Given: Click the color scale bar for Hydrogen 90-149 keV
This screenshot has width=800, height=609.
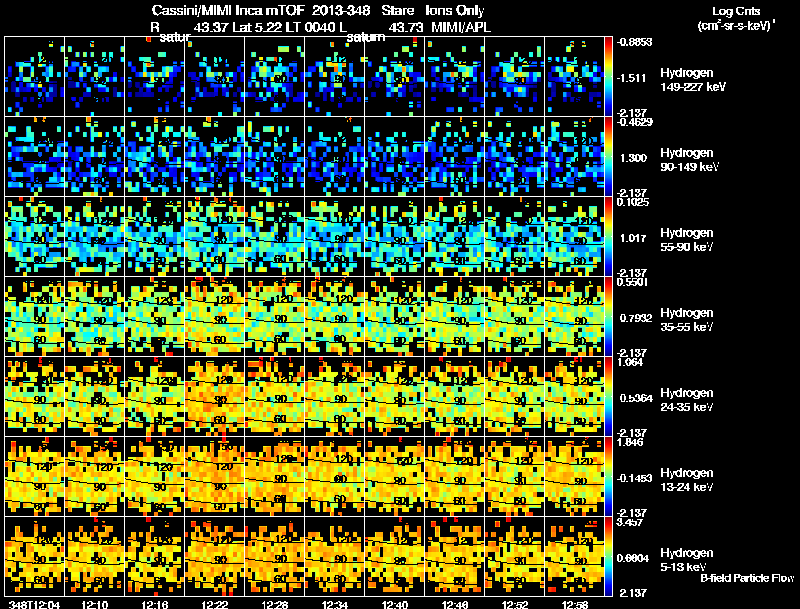Looking at the screenshot, I should [608, 157].
